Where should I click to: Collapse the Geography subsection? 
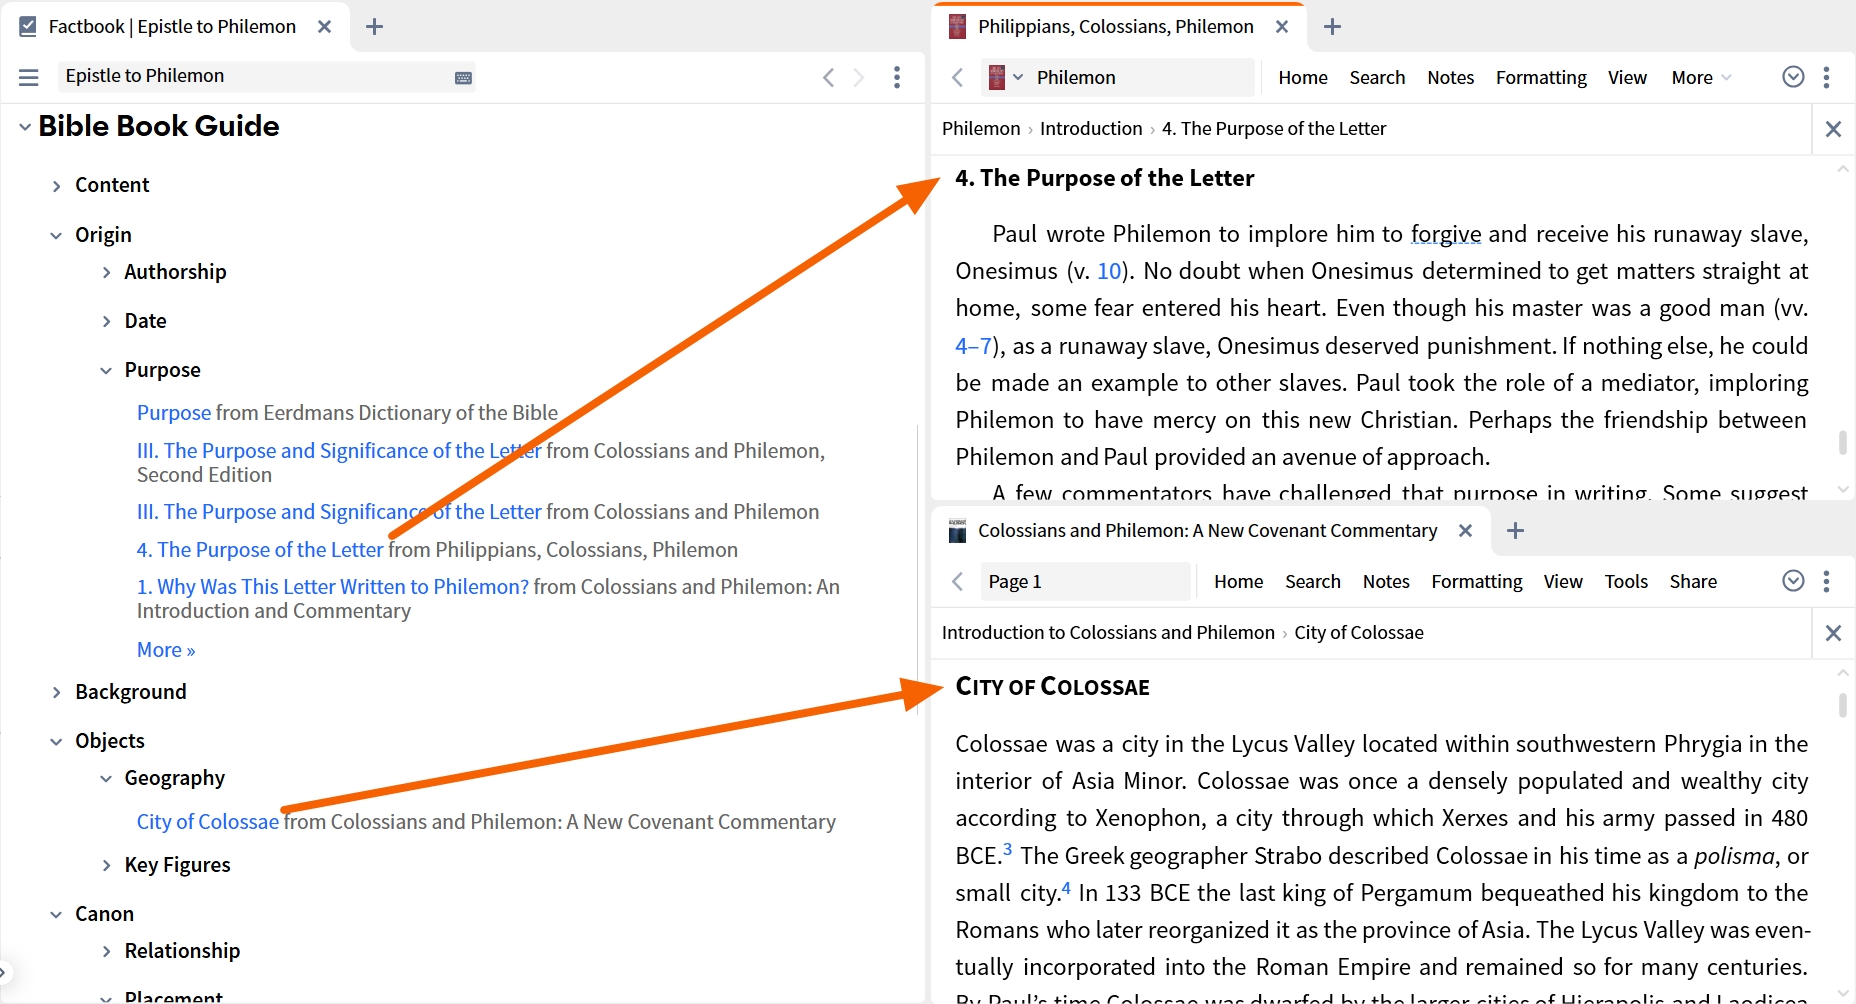[106, 779]
